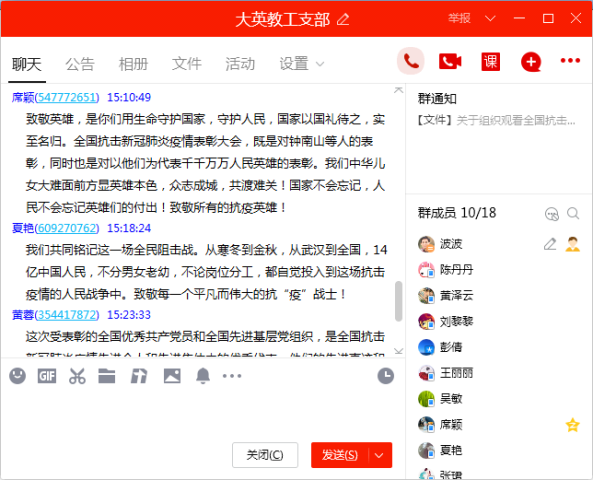Click in the message input box
Screen dimensions: 593x480
[x=203, y=412]
